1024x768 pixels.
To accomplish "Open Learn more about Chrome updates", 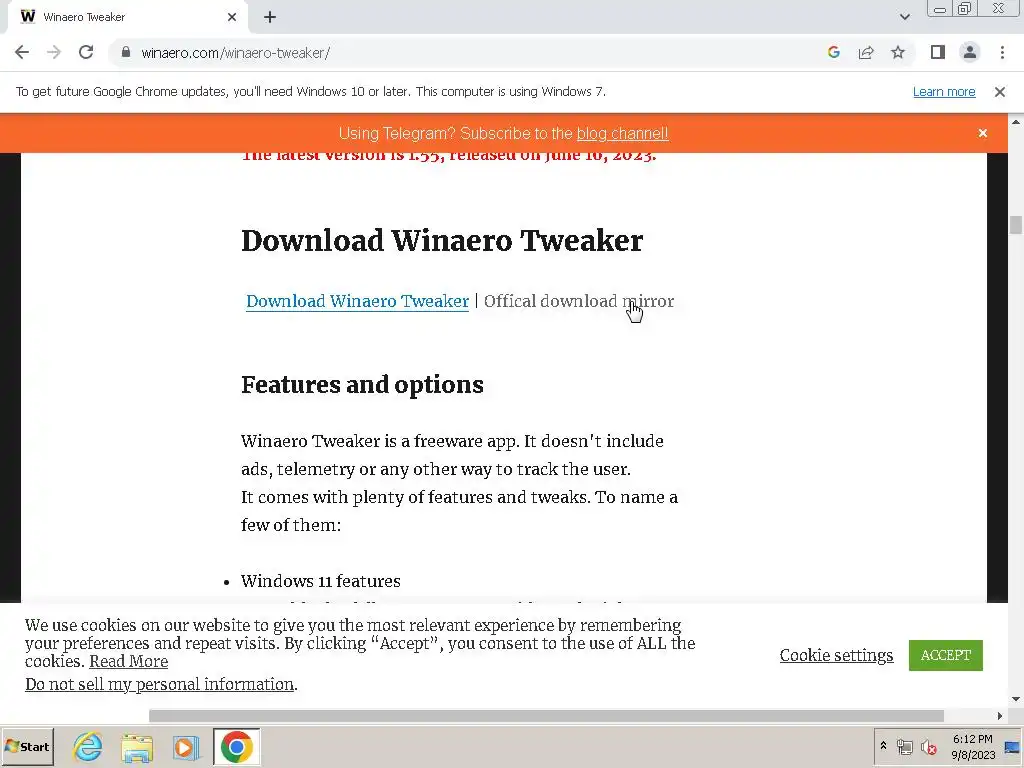I will [x=944, y=92].
